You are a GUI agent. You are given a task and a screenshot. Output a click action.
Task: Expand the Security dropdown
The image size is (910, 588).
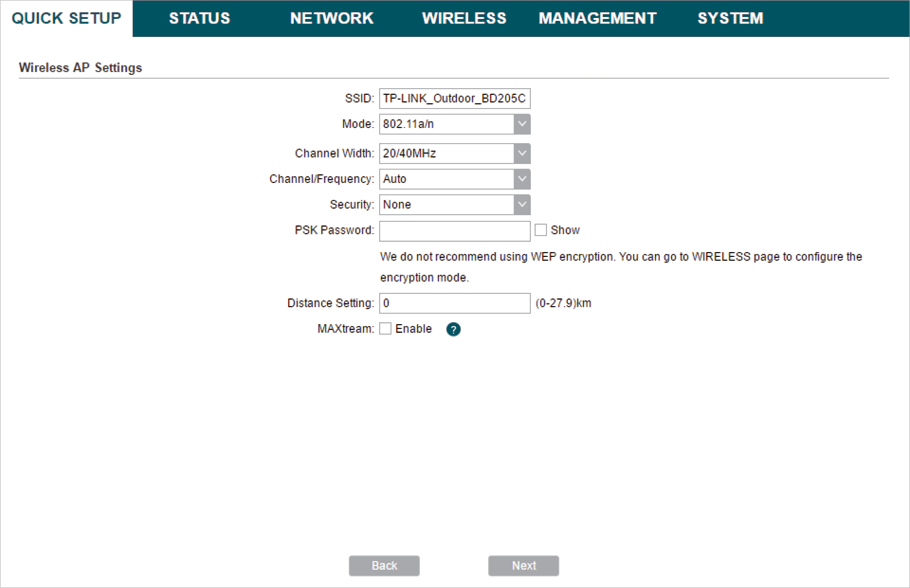pos(454,204)
